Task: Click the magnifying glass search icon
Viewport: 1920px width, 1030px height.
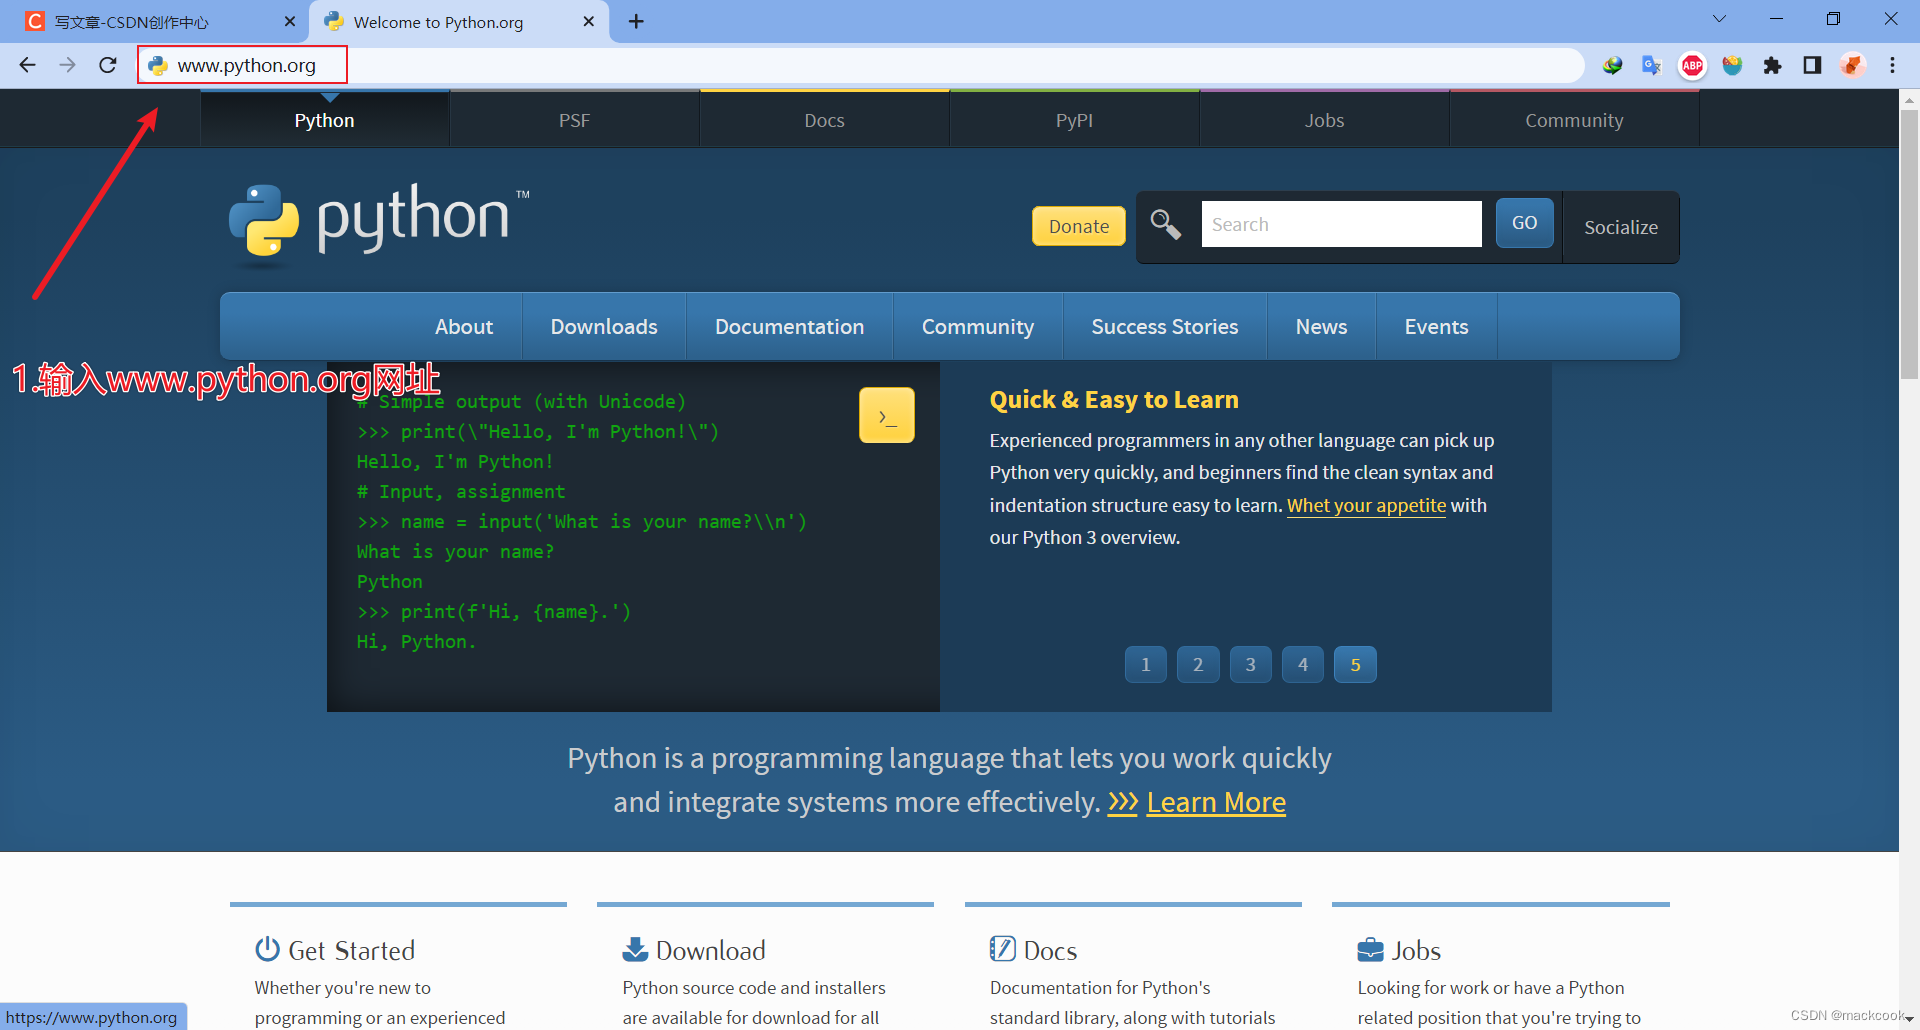Action: (x=1165, y=224)
